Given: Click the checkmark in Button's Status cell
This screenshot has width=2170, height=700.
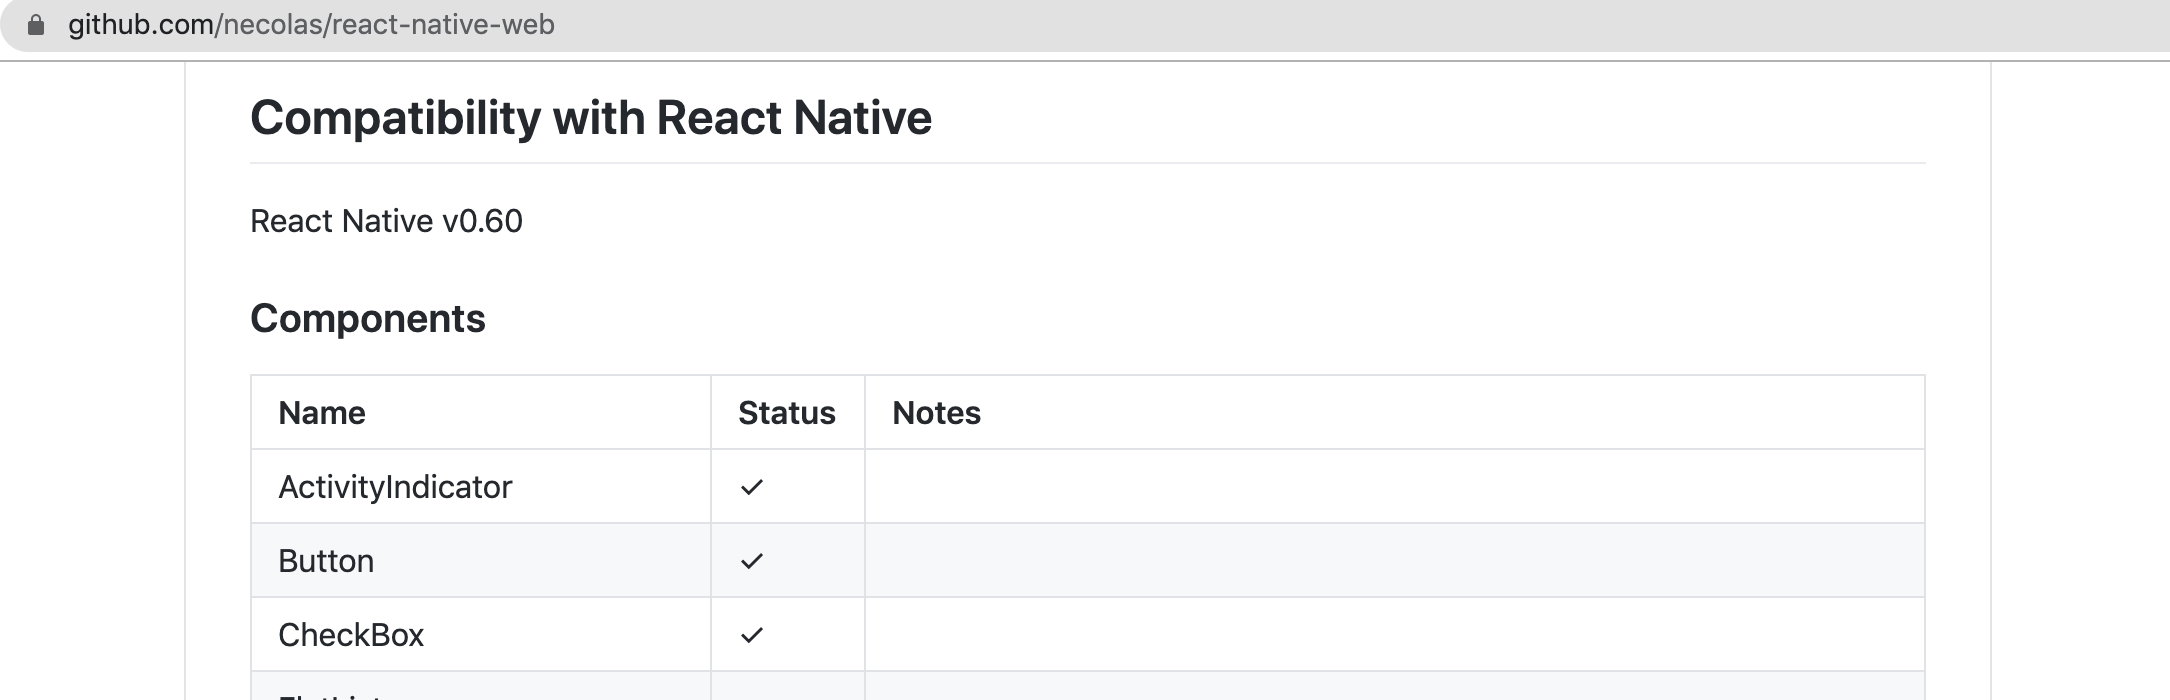Looking at the screenshot, I should (x=752, y=560).
